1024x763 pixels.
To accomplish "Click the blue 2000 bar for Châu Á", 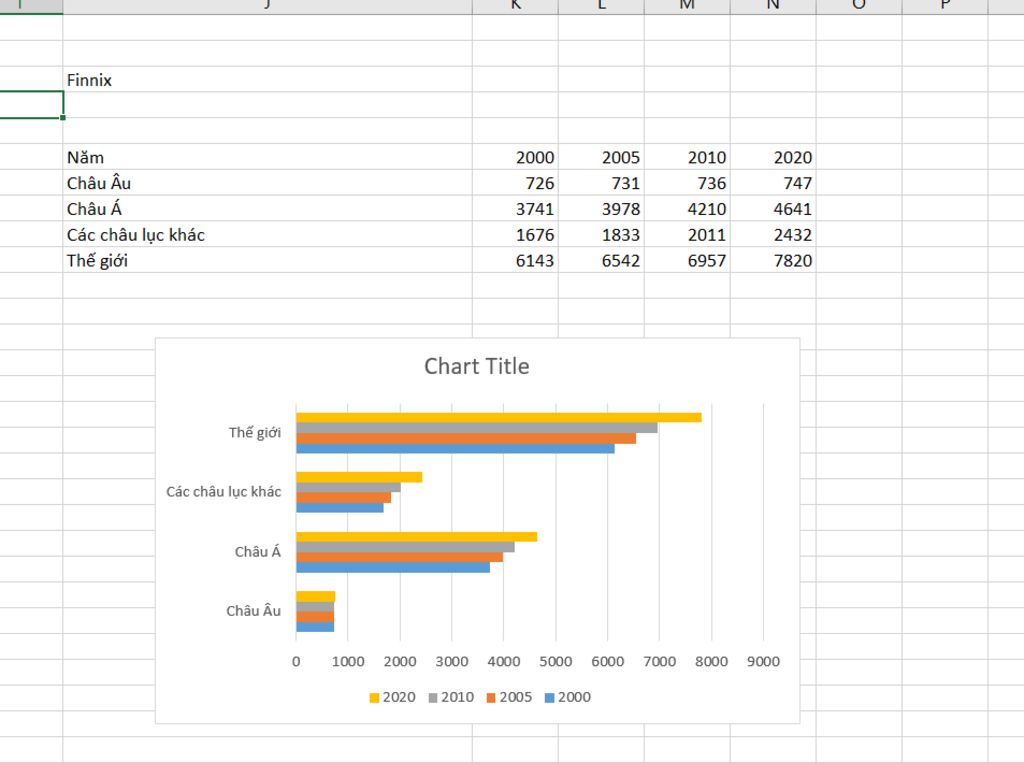I will pyautogui.click(x=392, y=567).
